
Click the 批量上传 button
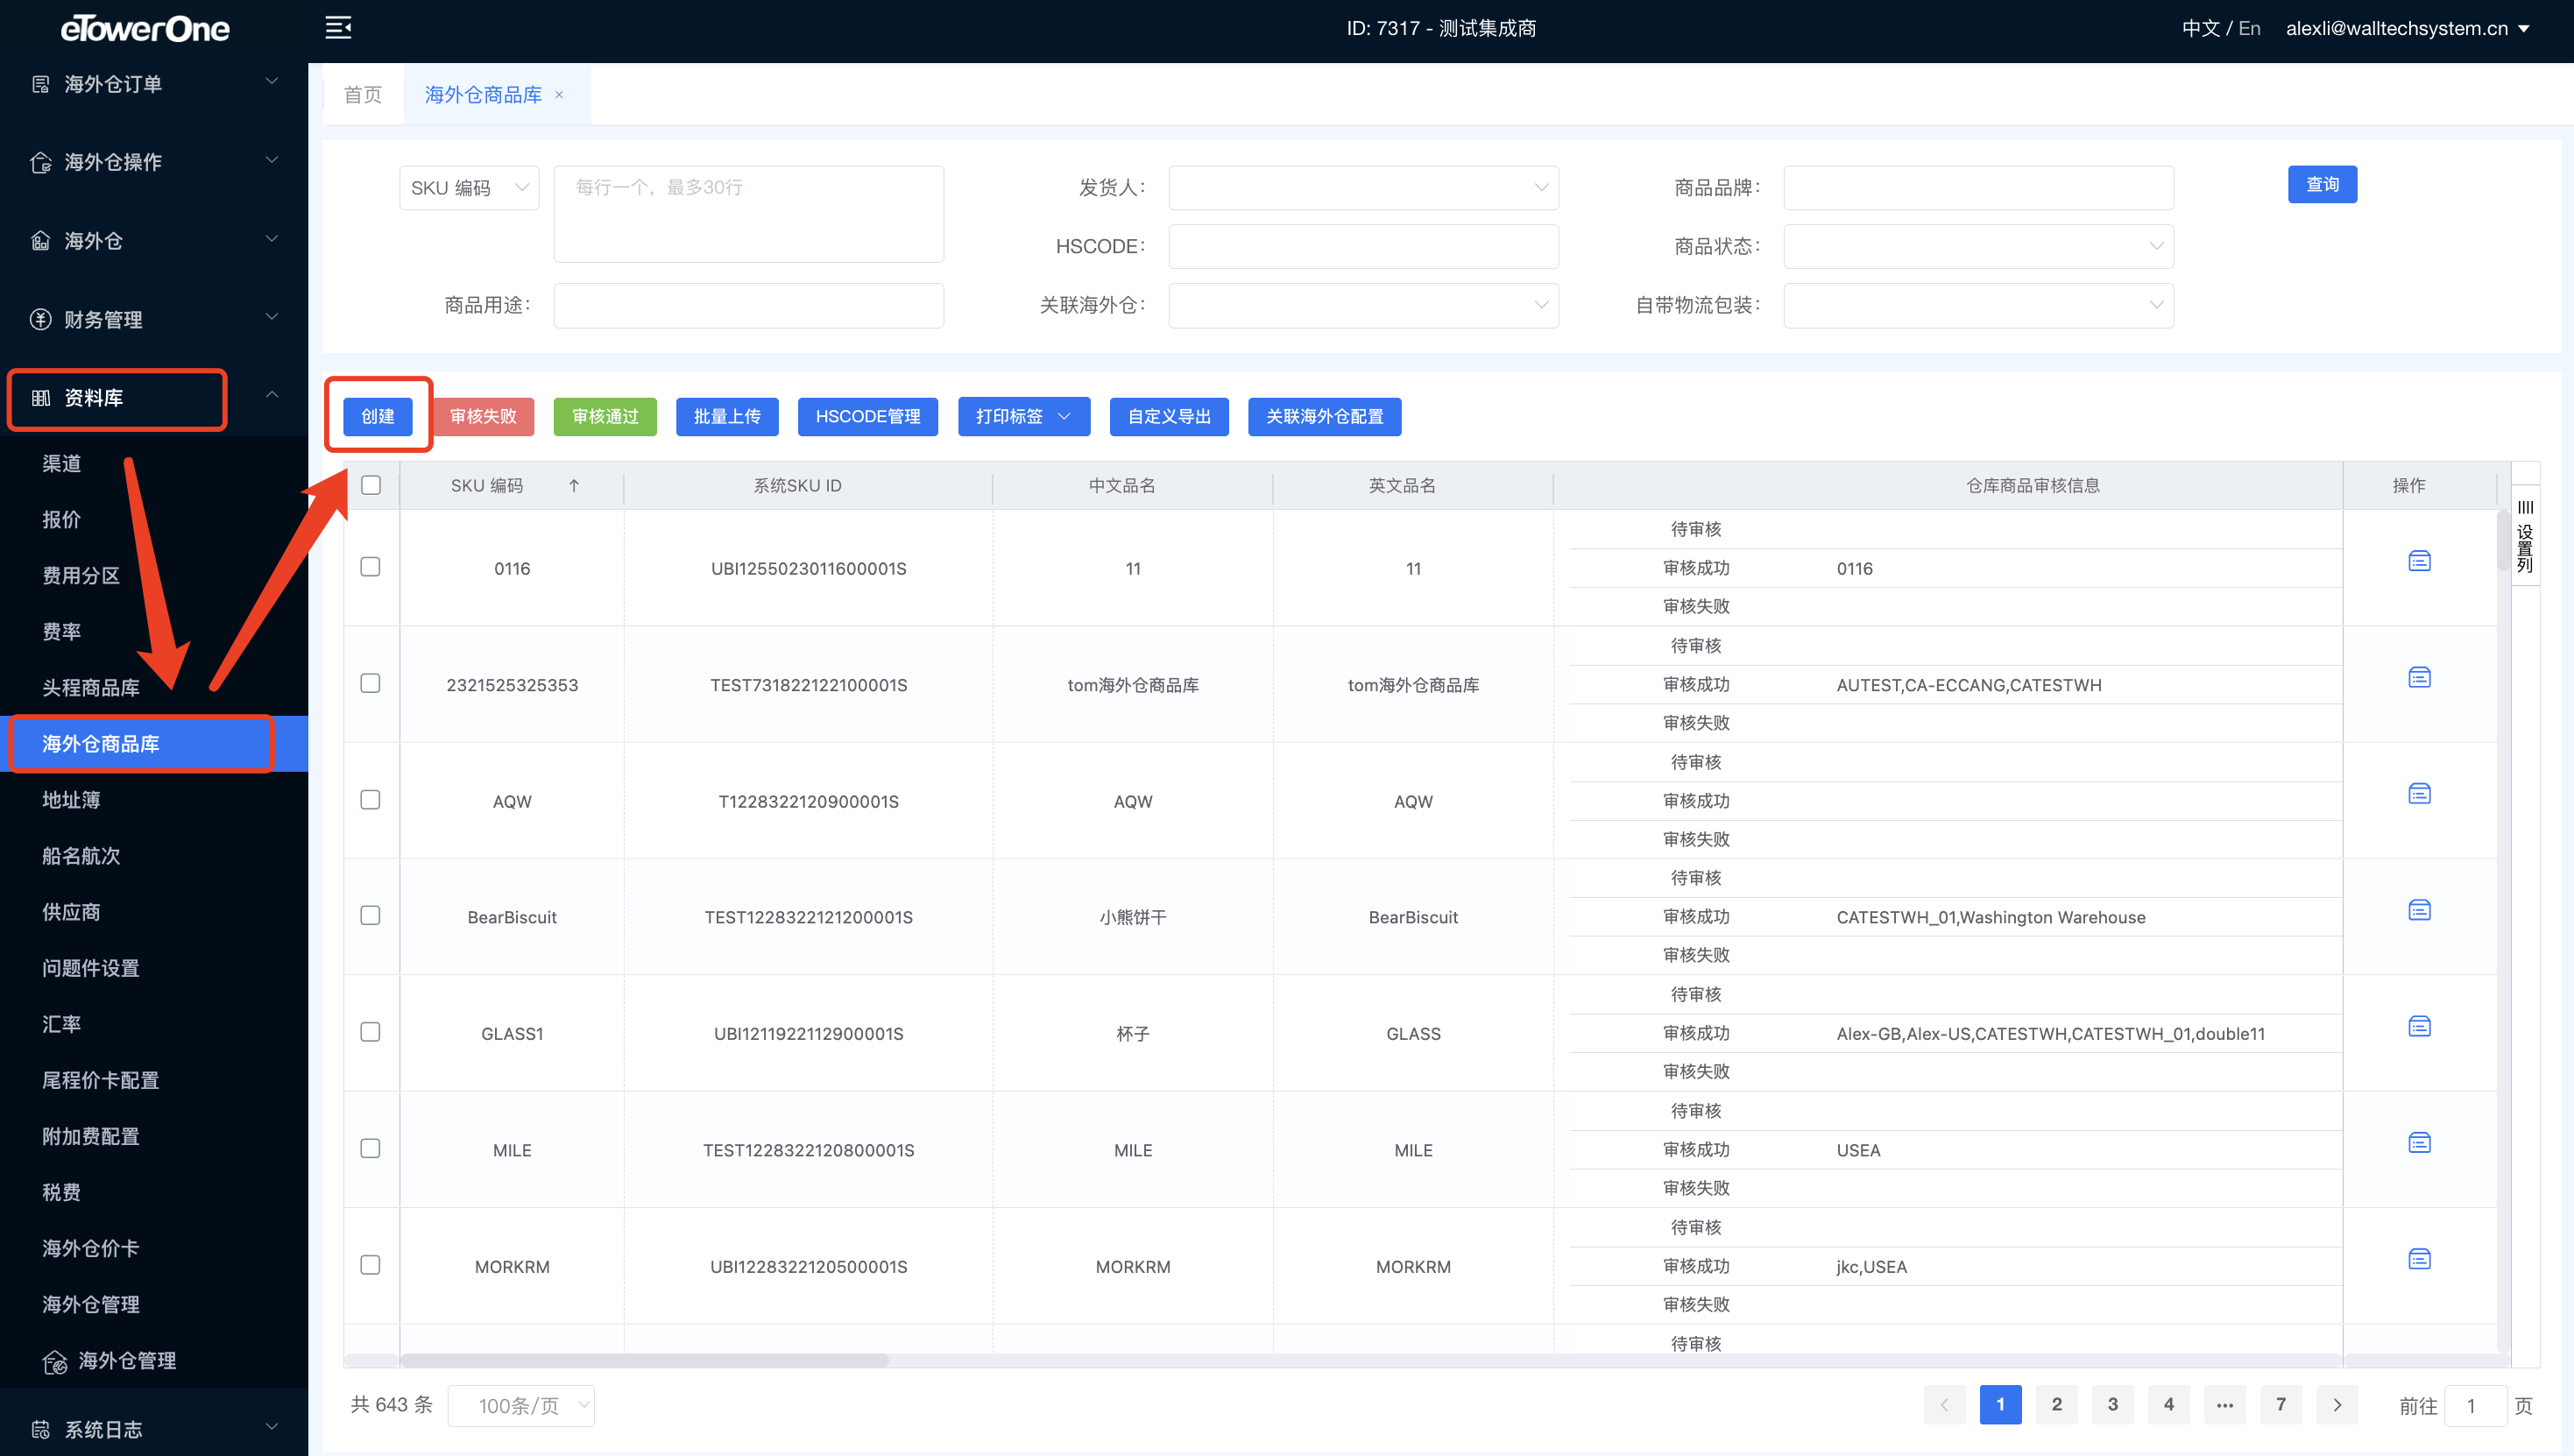coord(727,417)
